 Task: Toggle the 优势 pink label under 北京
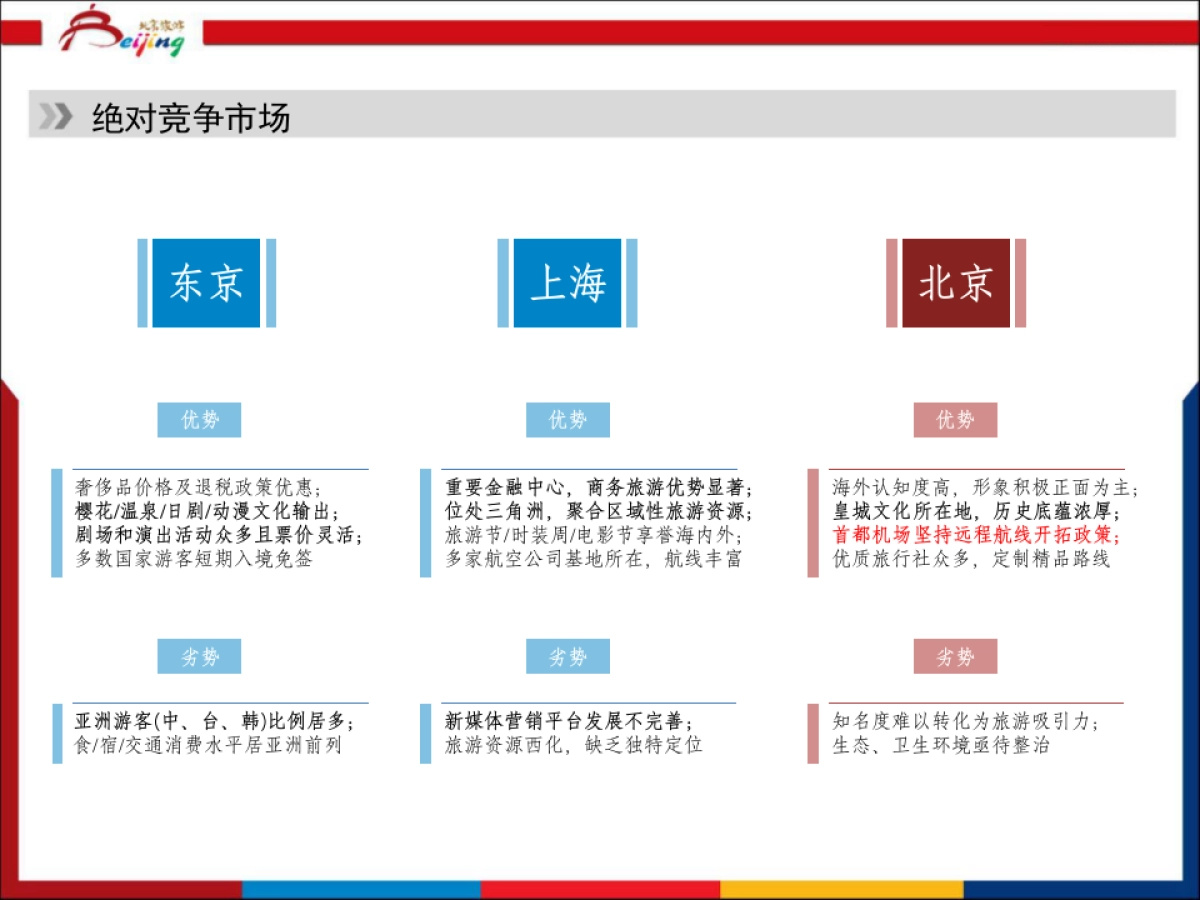(x=956, y=420)
